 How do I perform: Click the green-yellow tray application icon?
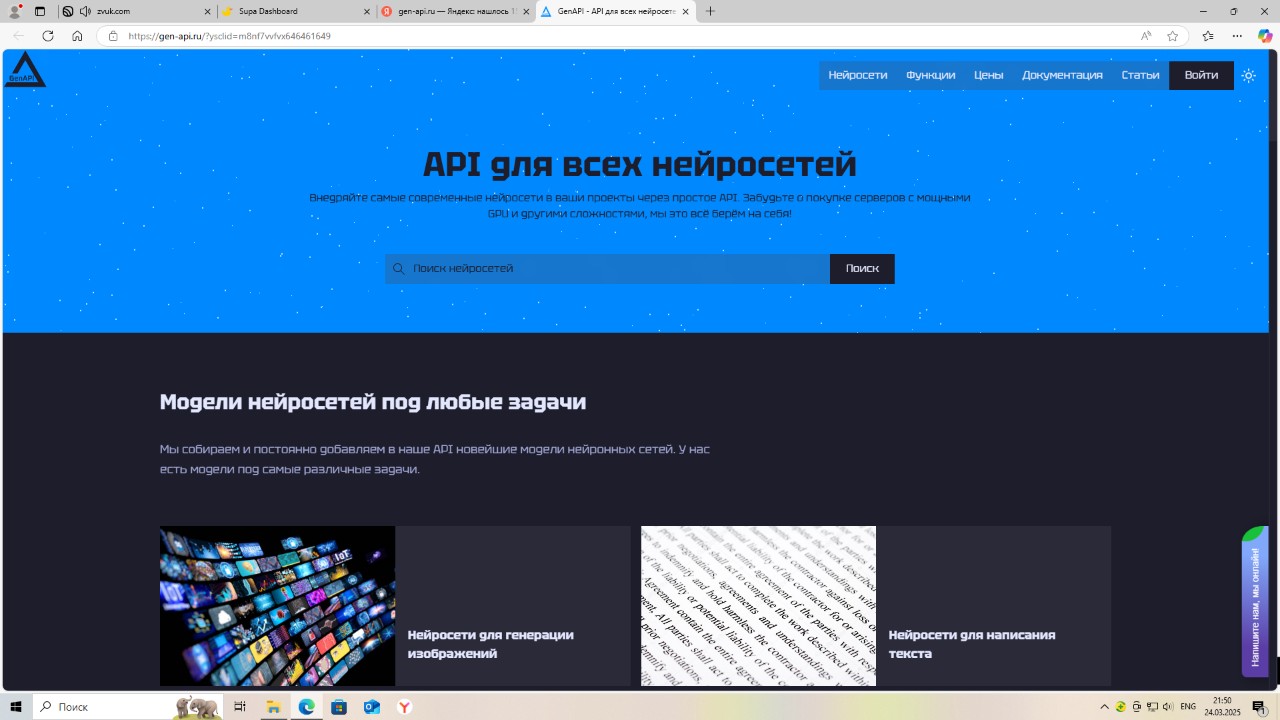point(1121,707)
